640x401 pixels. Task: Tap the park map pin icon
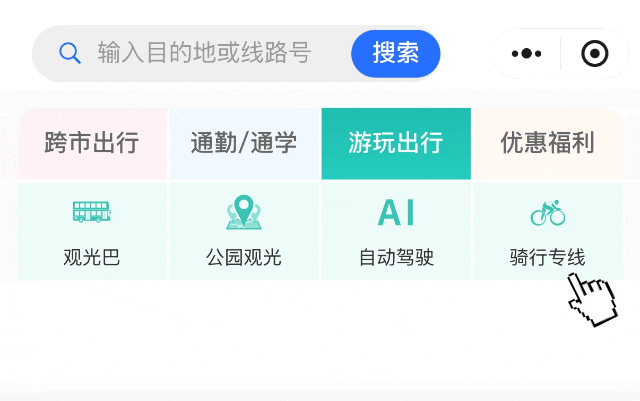click(244, 212)
